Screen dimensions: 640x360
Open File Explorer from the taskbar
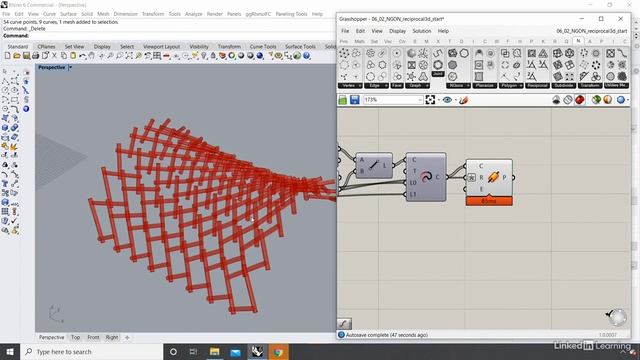(x=215, y=351)
